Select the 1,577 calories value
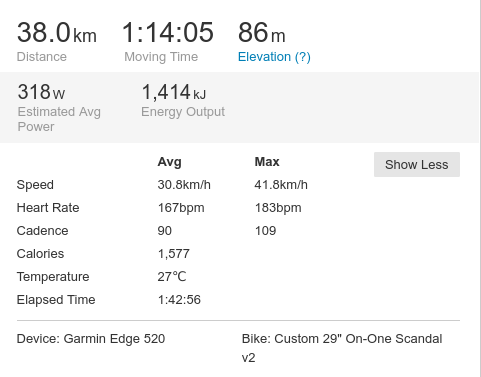 [x=173, y=254]
